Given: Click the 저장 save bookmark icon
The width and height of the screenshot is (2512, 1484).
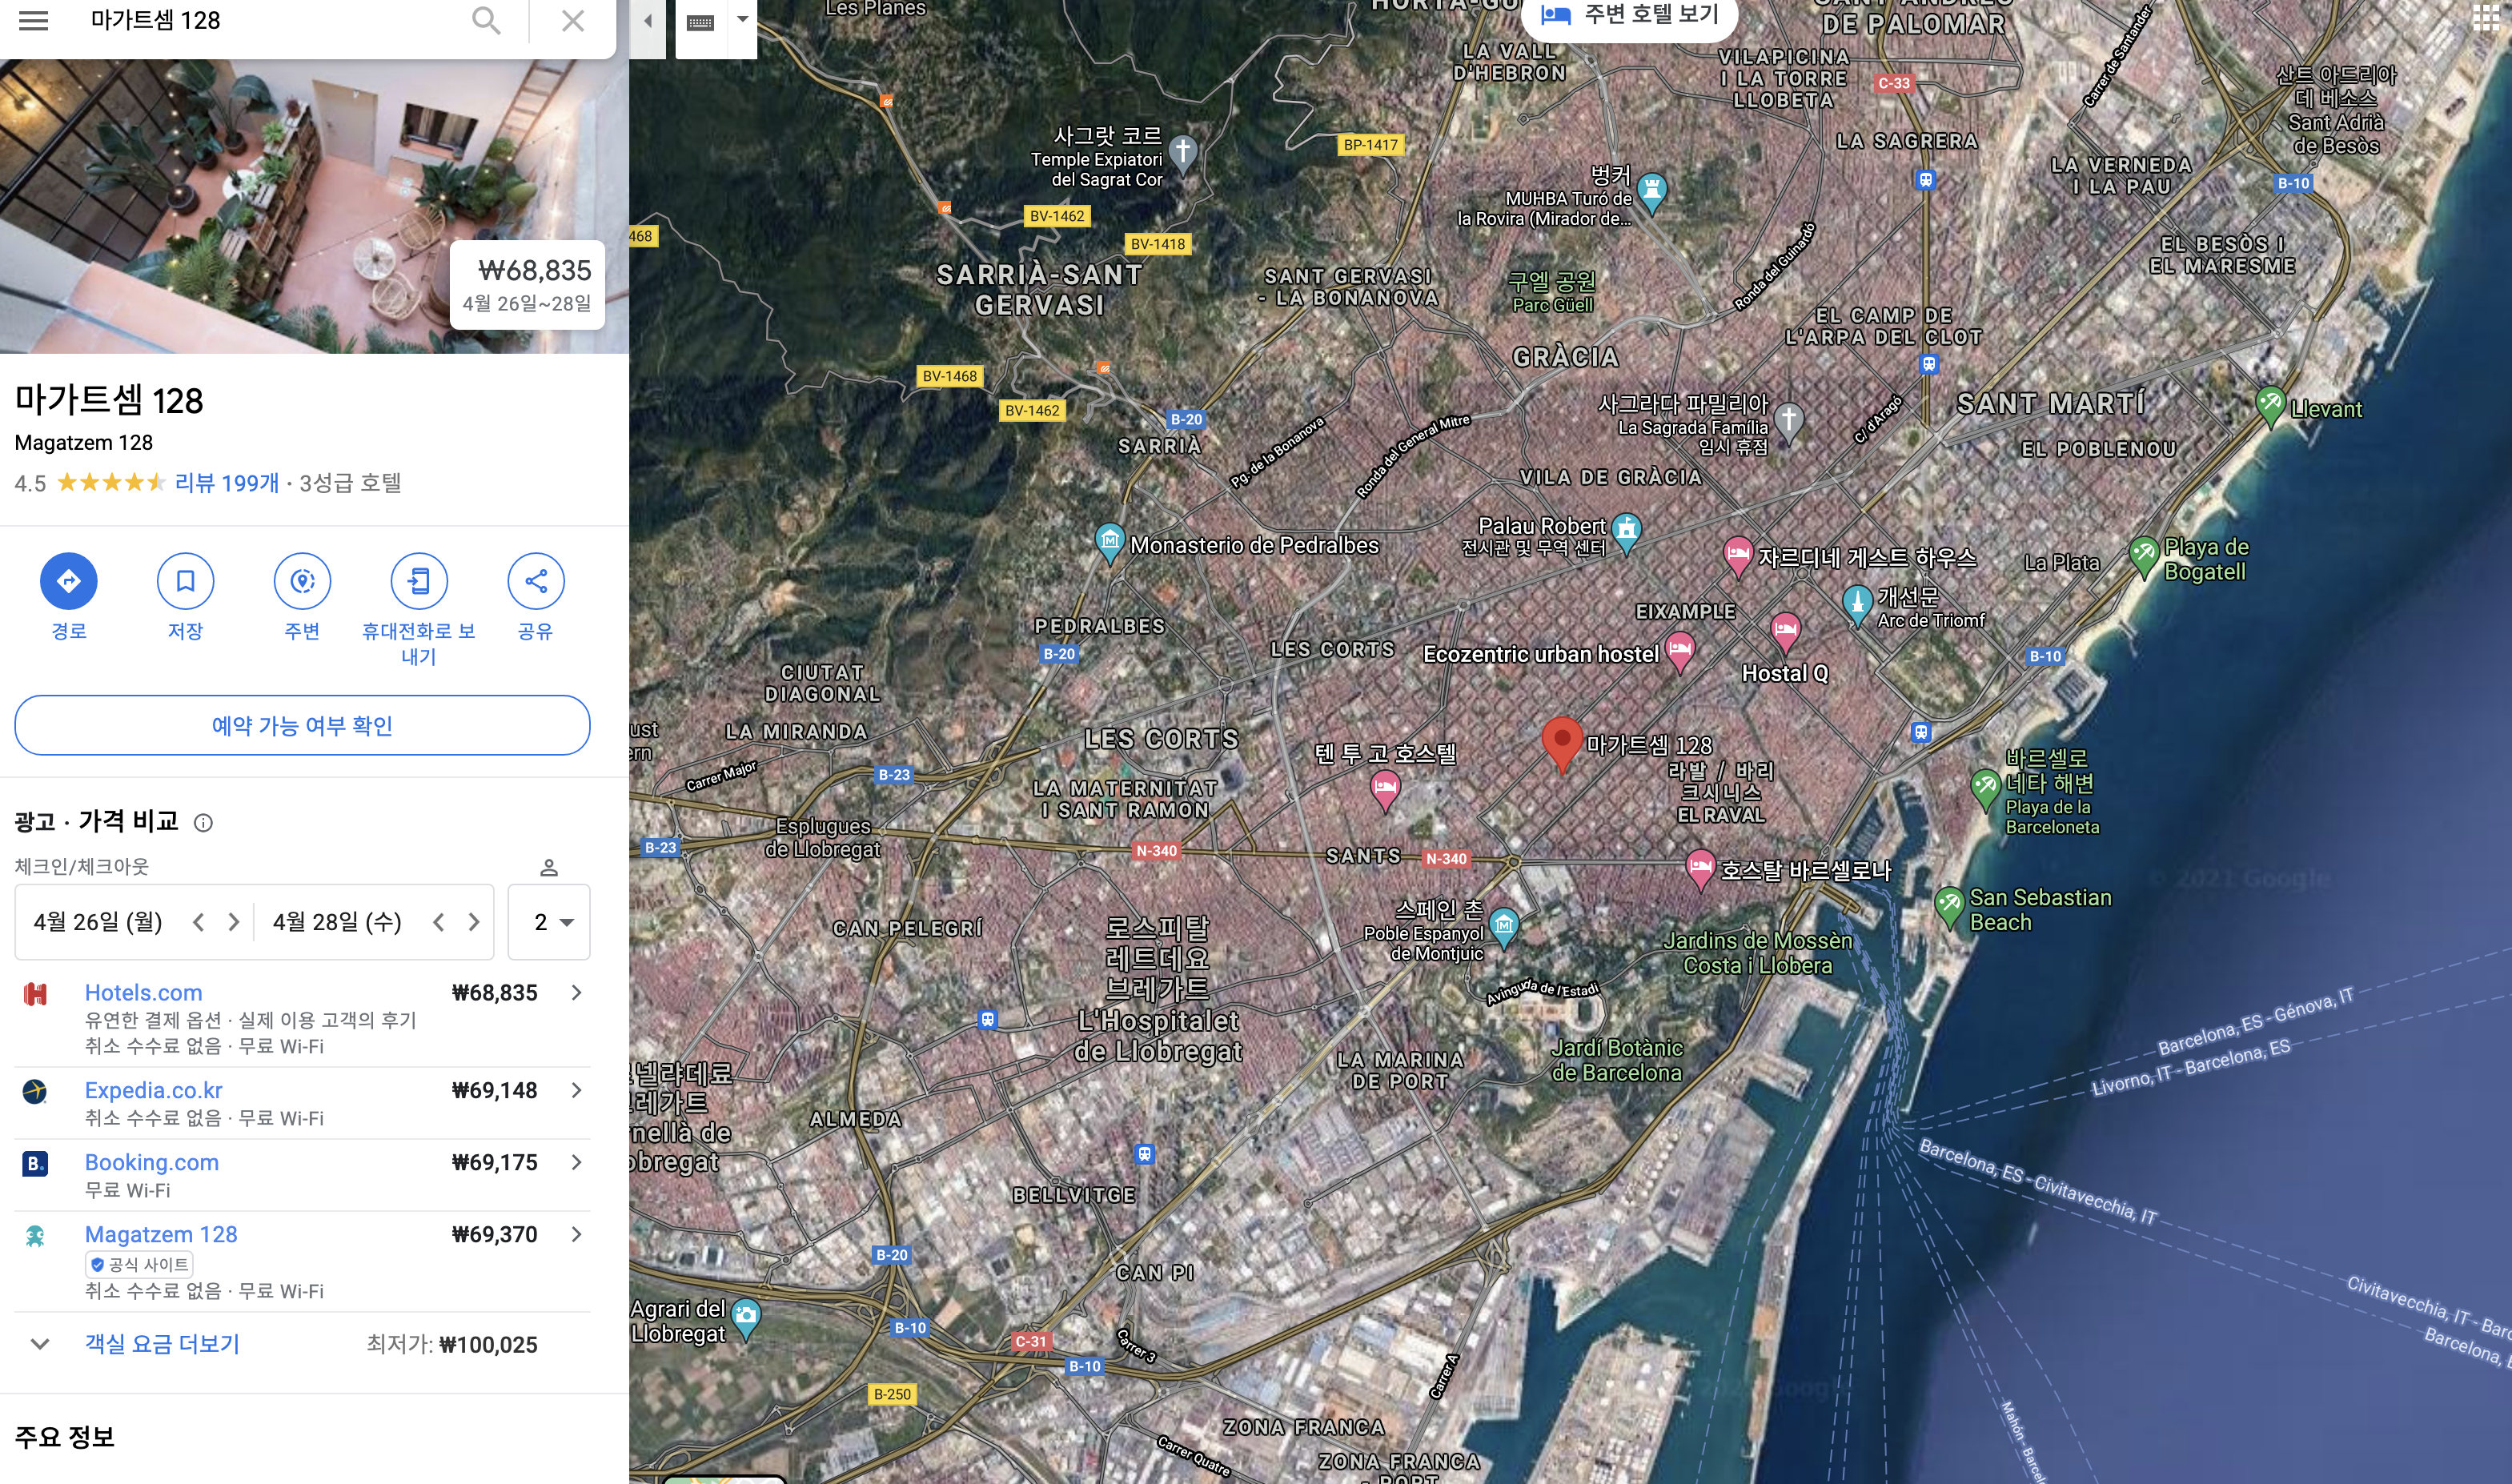Looking at the screenshot, I should (x=185, y=581).
